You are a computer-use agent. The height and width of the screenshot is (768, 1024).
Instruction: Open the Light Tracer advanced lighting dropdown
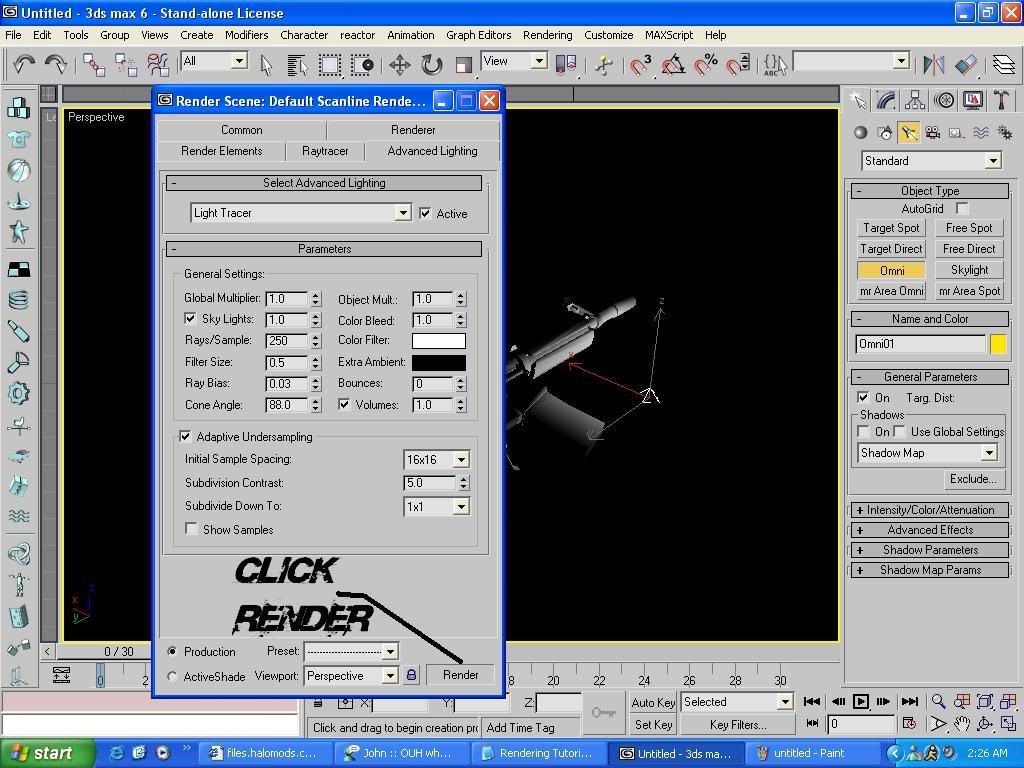pyautogui.click(x=403, y=213)
